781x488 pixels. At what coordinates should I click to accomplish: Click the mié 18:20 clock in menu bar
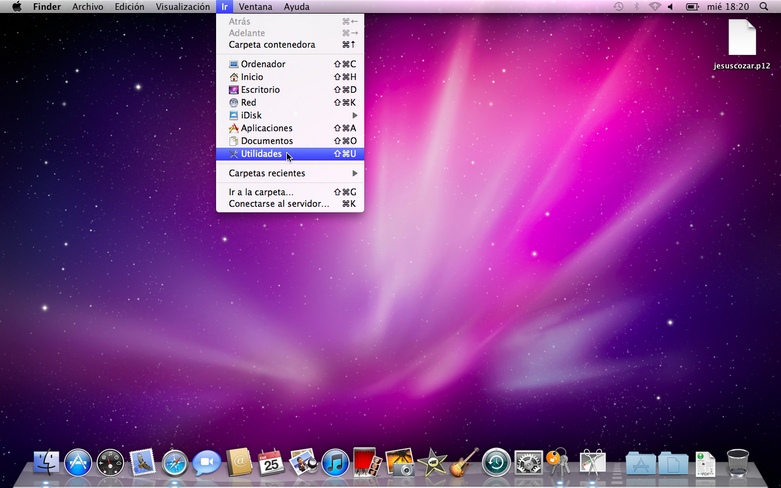pyautogui.click(x=728, y=6)
